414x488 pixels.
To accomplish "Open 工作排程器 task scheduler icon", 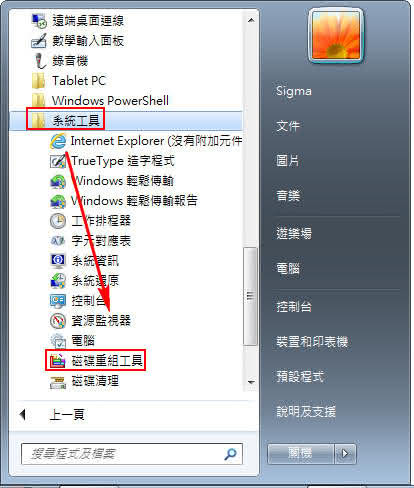I will tap(58, 221).
